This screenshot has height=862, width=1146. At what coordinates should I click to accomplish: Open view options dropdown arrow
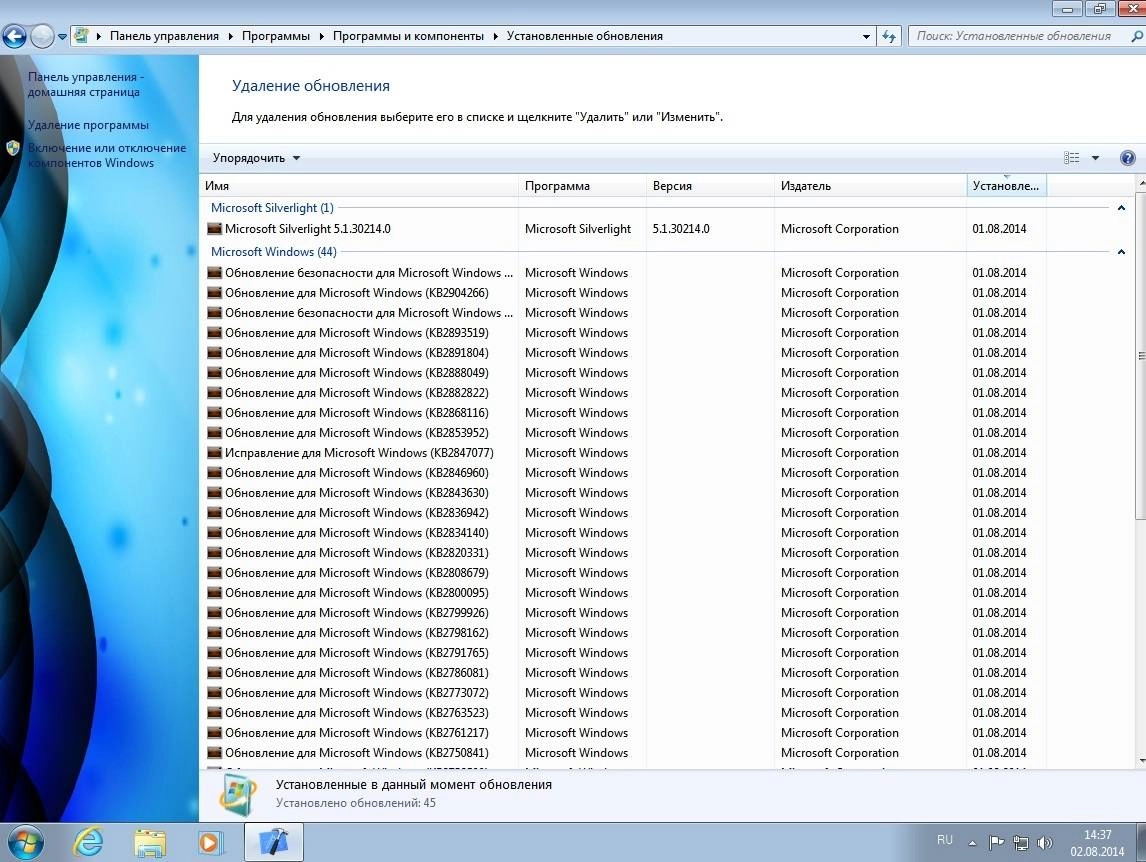point(1095,158)
